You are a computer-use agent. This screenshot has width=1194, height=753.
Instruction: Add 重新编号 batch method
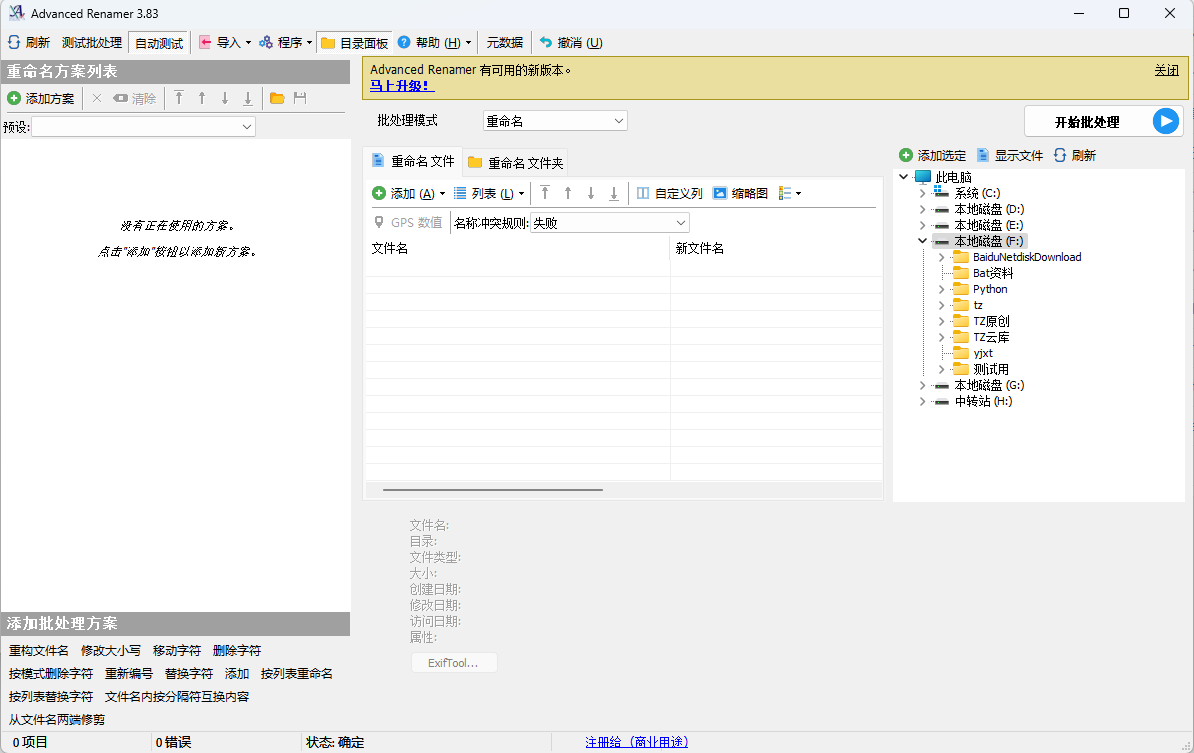129,674
